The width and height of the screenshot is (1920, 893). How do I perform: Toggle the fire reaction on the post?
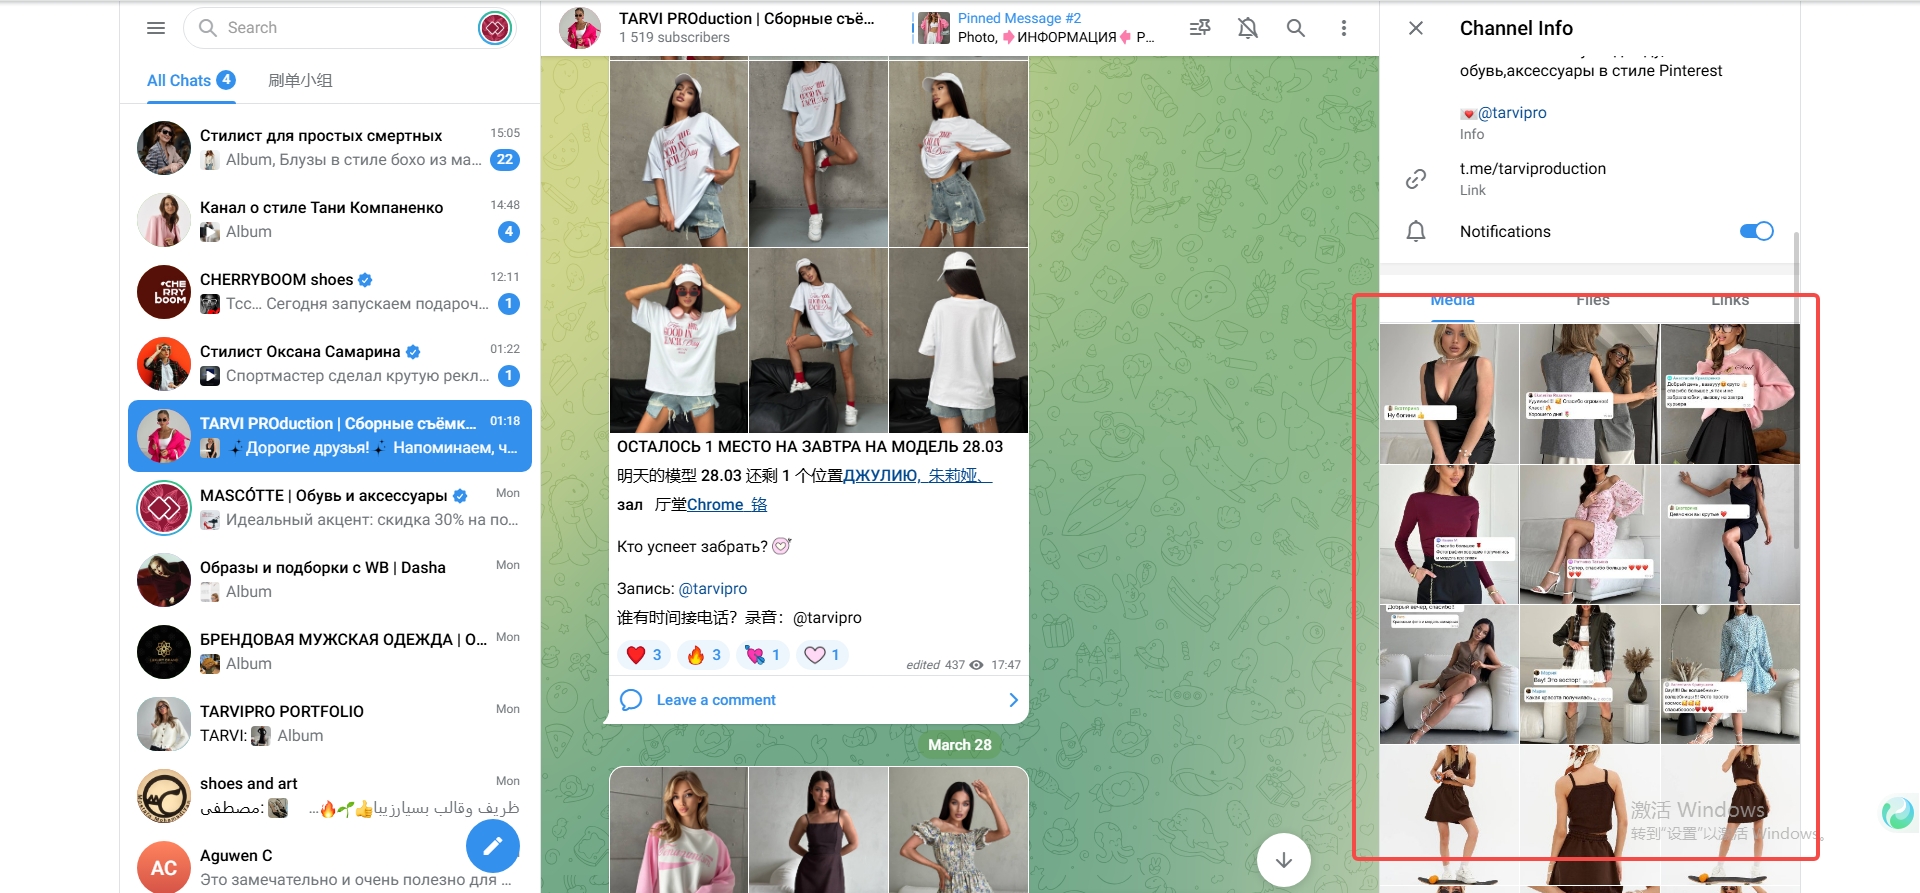(x=704, y=655)
